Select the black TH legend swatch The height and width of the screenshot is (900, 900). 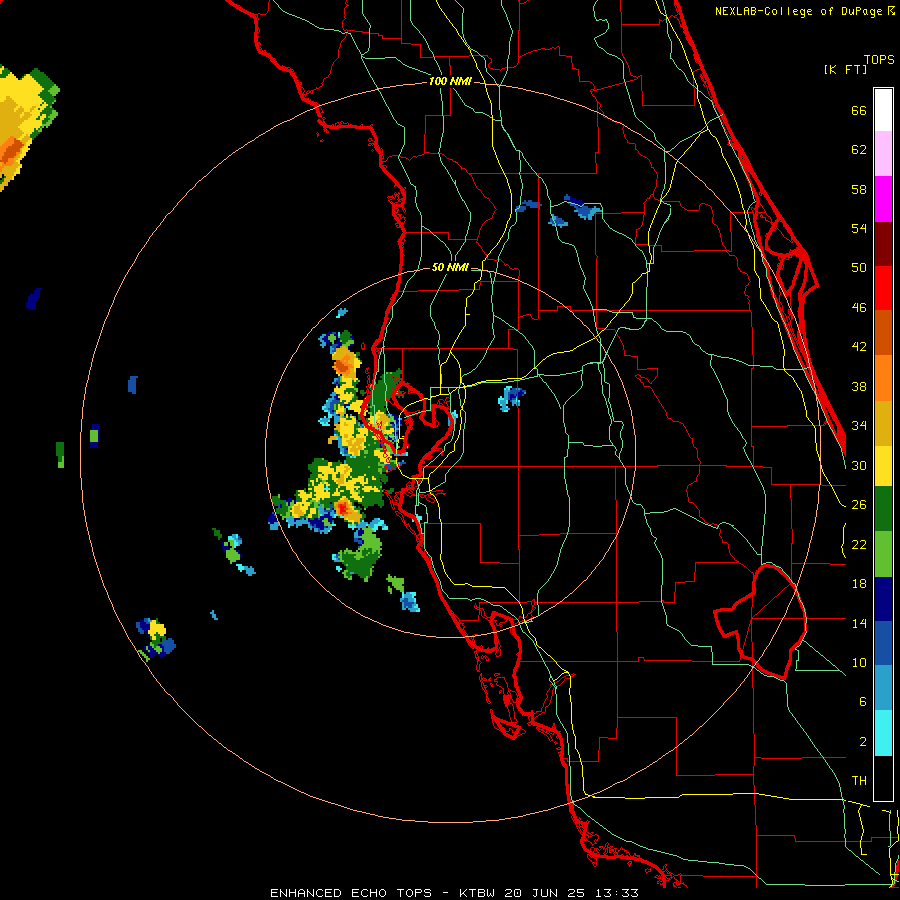pyautogui.click(x=883, y=778)
